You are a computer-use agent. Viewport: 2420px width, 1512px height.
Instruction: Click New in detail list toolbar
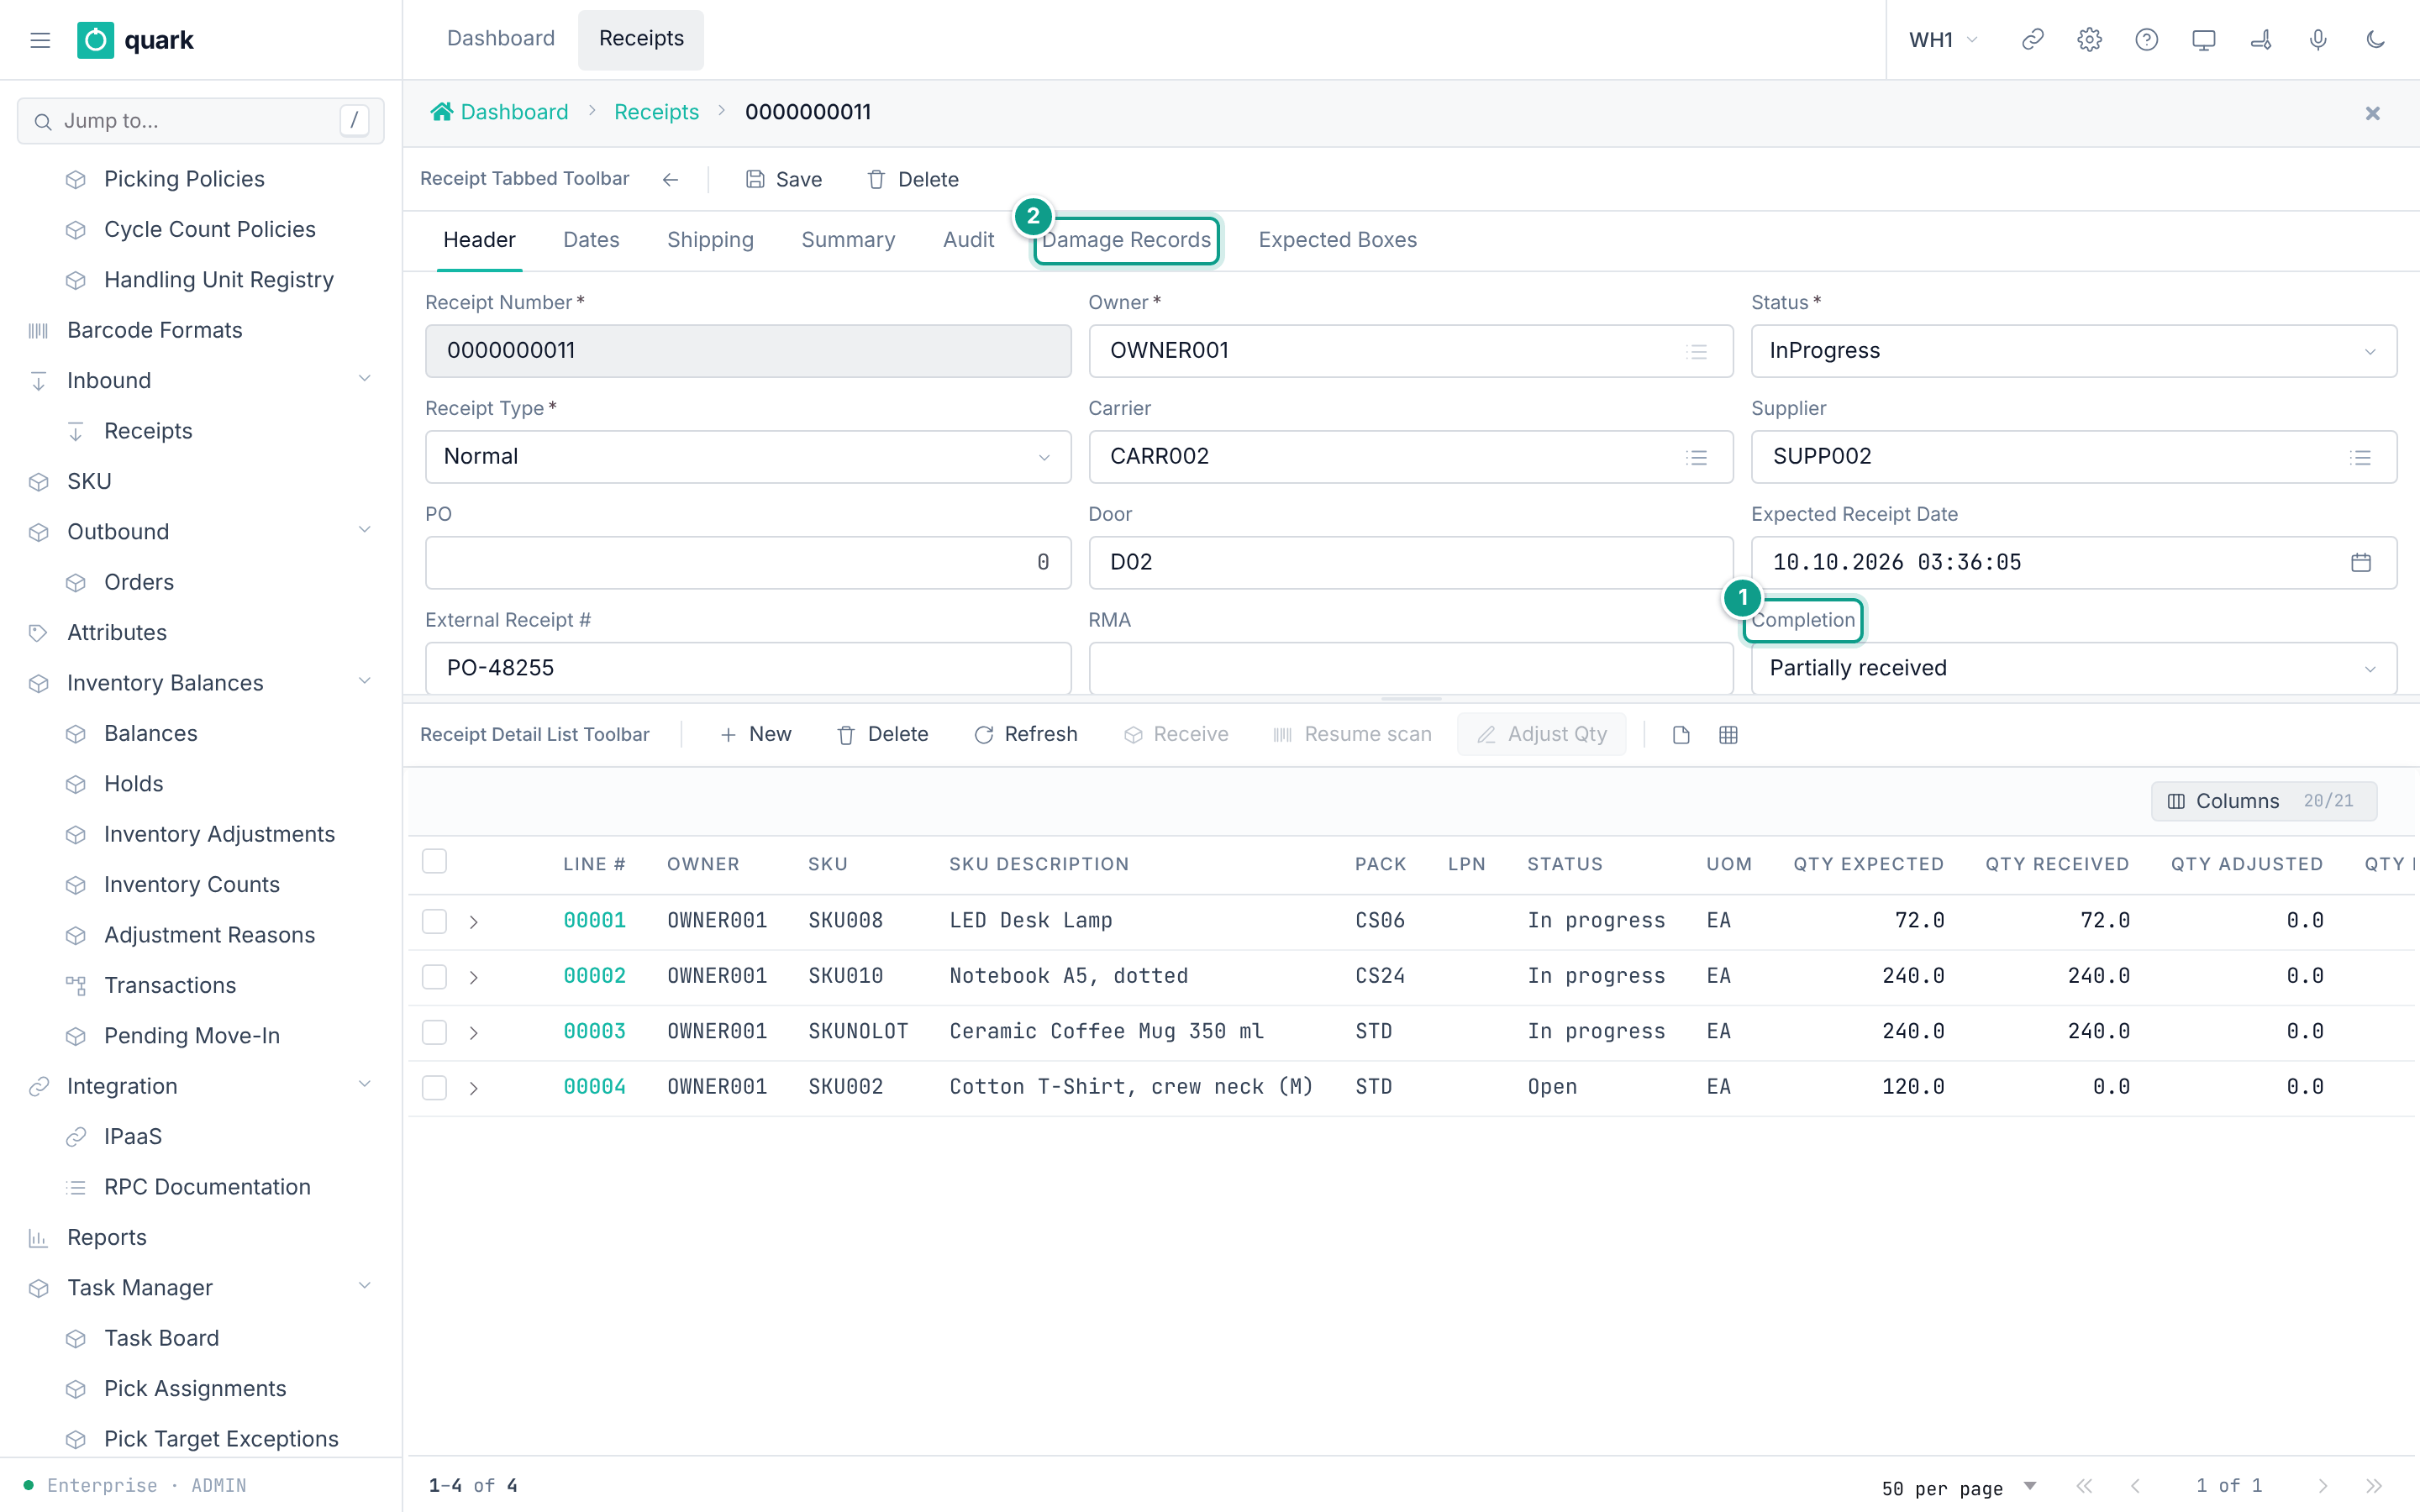(x=755, y=735)
